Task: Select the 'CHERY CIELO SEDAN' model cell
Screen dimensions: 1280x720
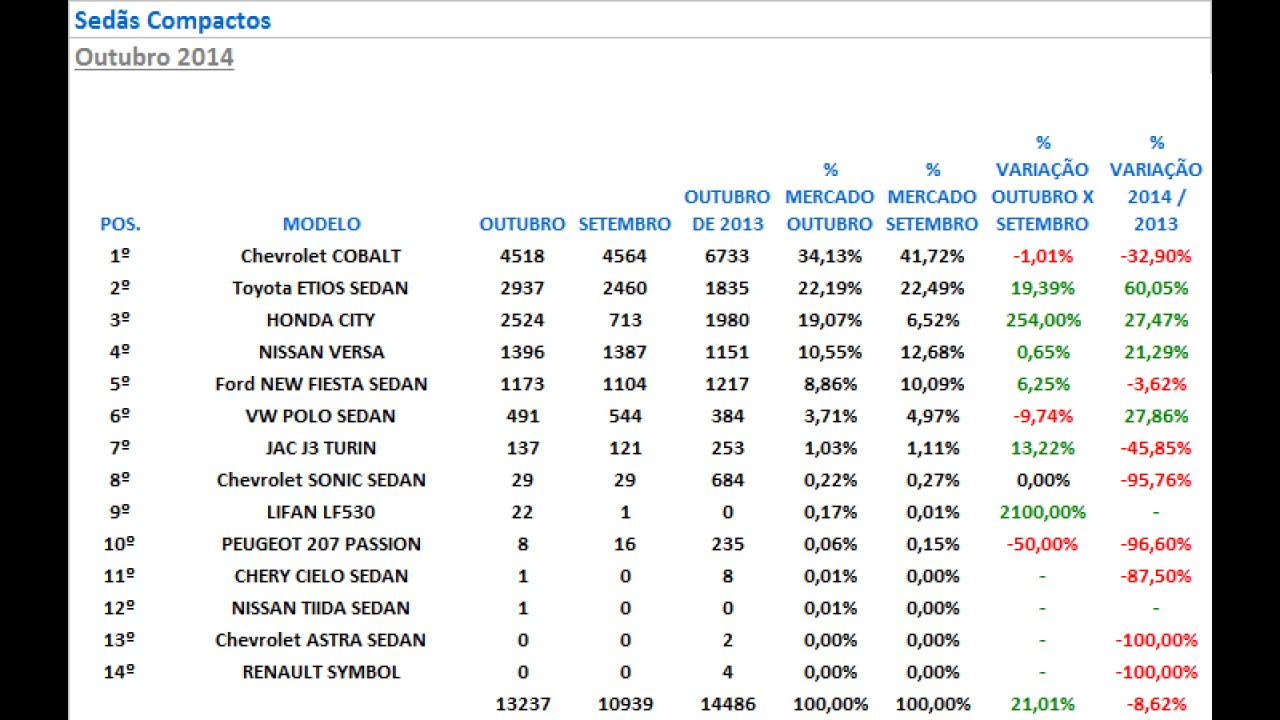Action: 321,576
